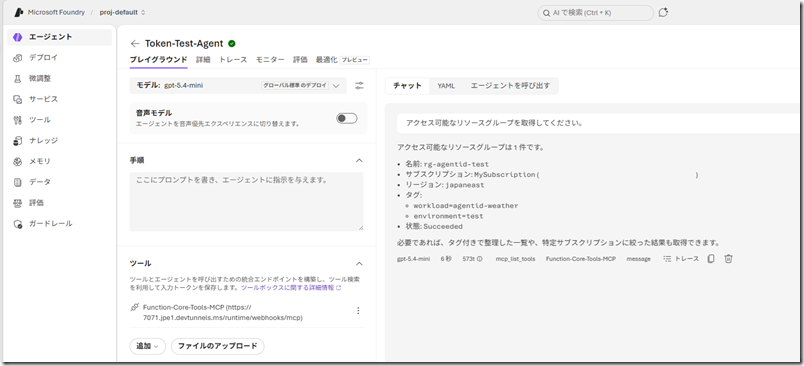804x366 pixels.
Task: Focus the AI で検索 search box
Action: pyautogui.click(x=595, y=13)
